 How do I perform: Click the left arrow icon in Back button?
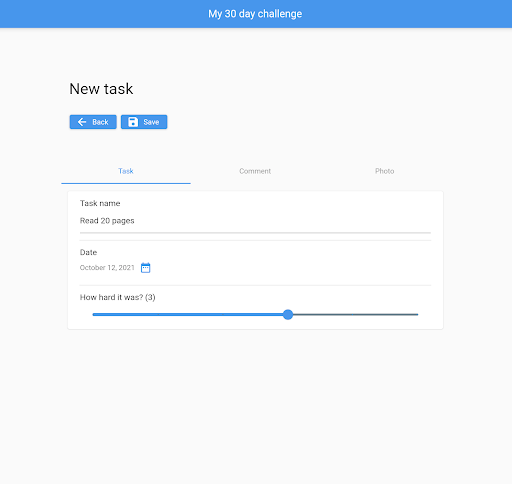(x=82, y=122)
